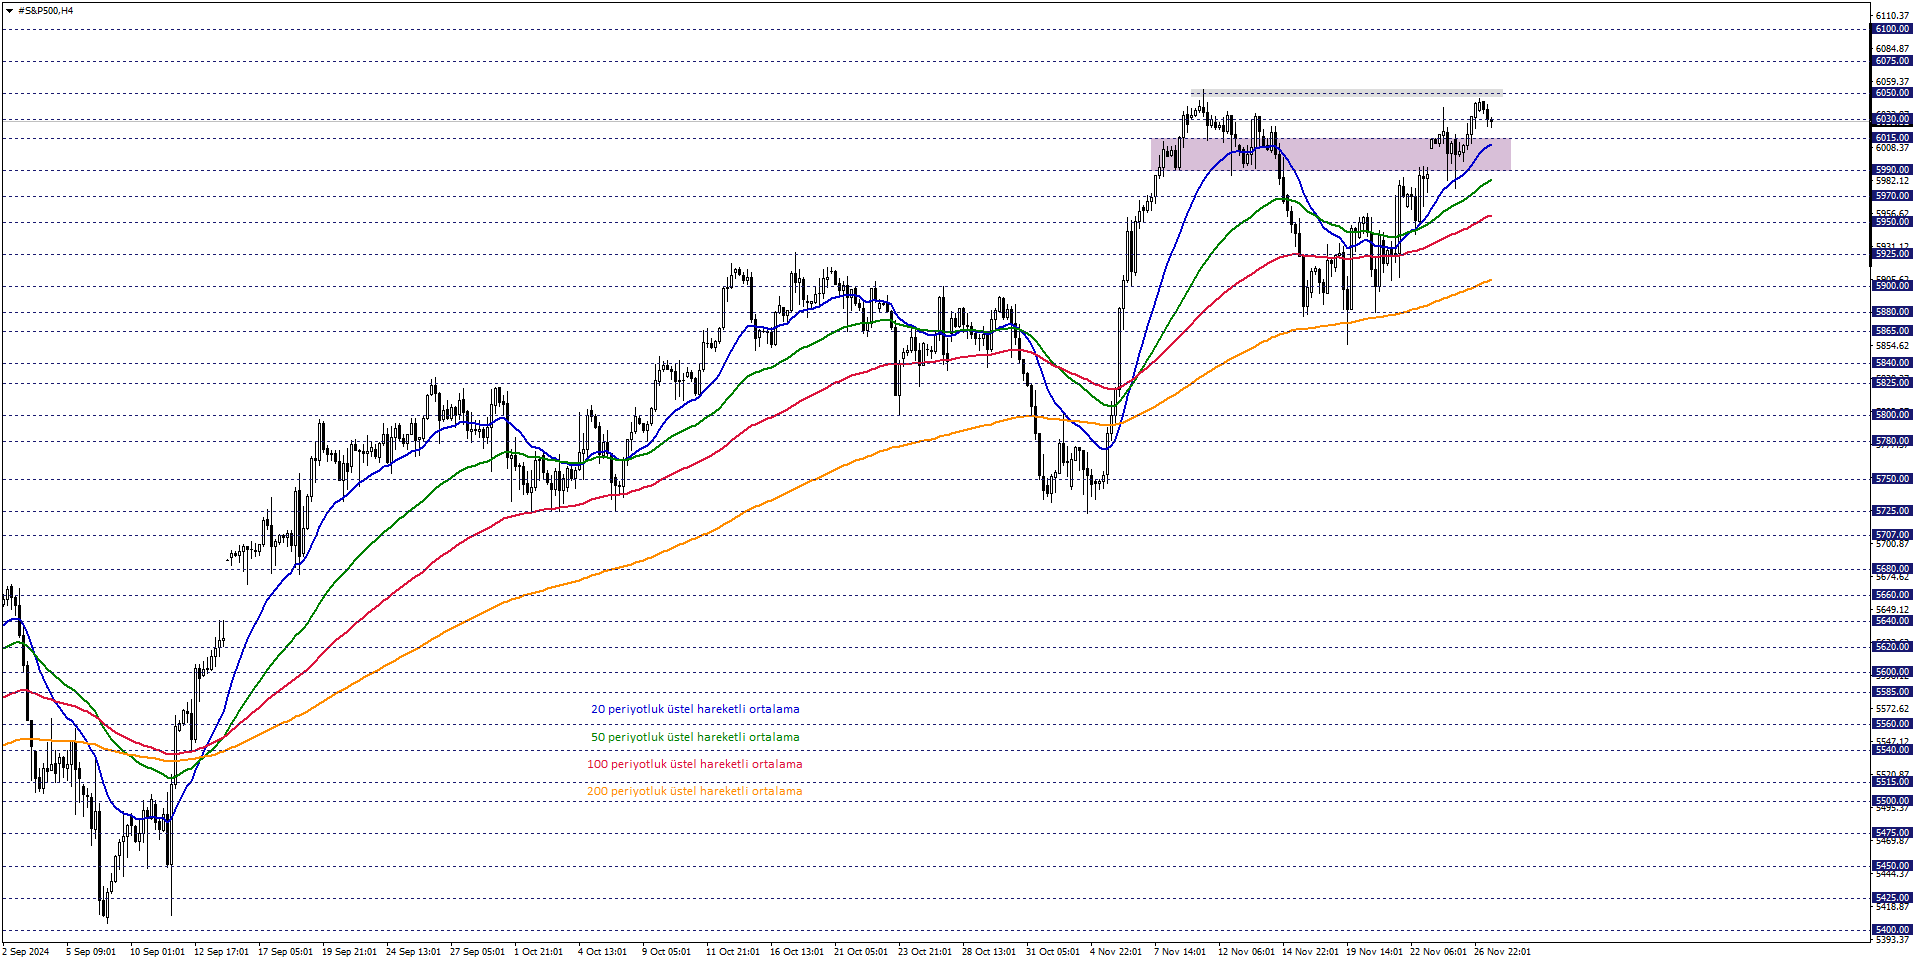Click the '7 Nov 14:01' time axis label
The image size is (1916, 963).
pyautogui.click(x=1180, y=952)
